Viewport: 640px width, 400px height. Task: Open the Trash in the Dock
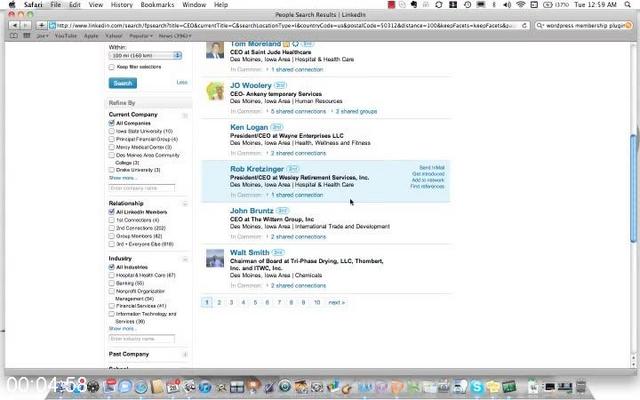click(x=581, y=387)
